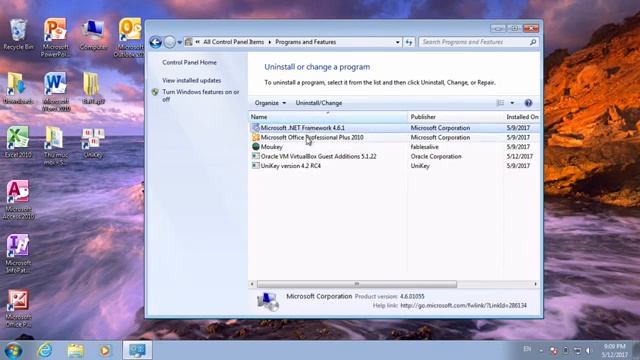
Task: Select the Microsoft Office Picture Manager desktop icon
Action: click(x=18, y=309)
